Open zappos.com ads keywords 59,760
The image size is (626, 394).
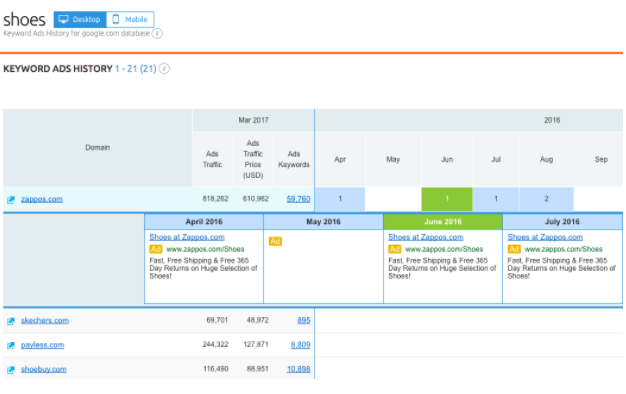click(x=298, y=199)
